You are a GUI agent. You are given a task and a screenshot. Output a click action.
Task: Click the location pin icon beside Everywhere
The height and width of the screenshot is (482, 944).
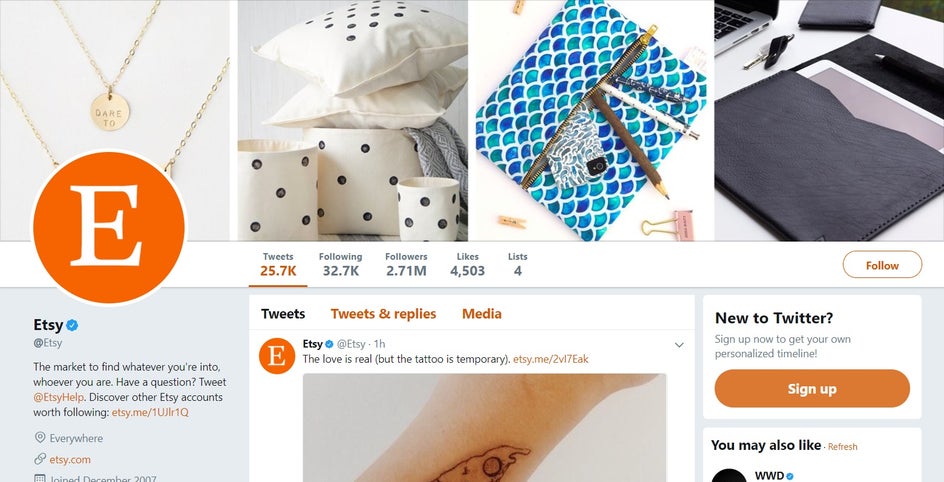(x=40, y=438)
